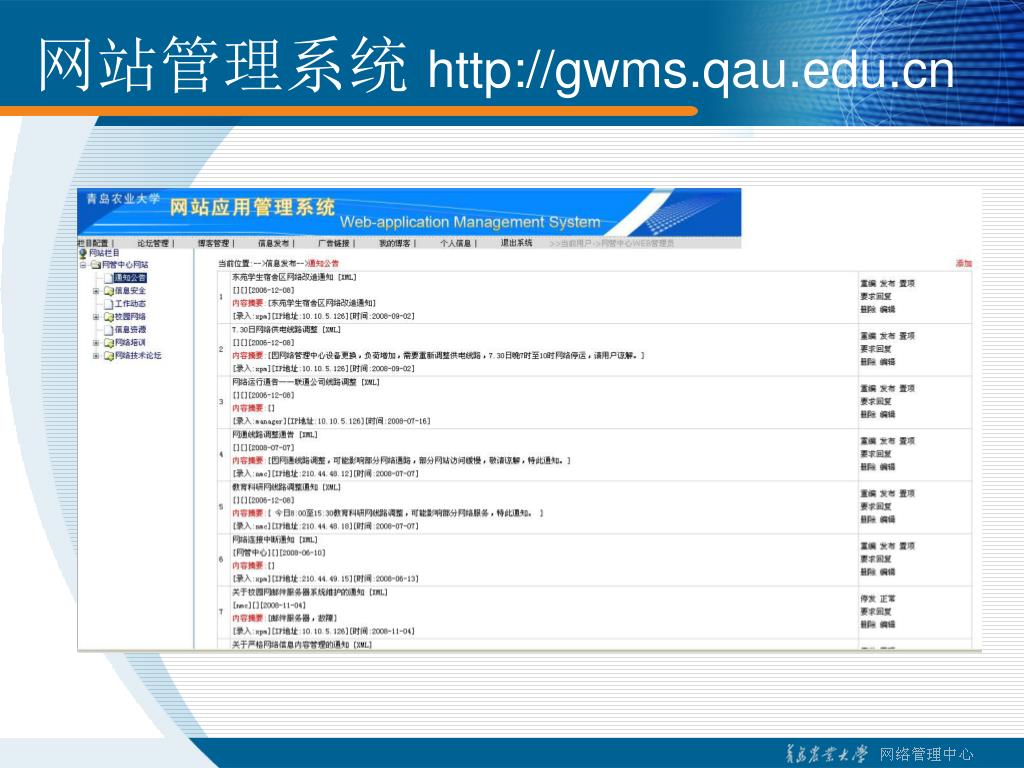This screenshot has width=1024, height=768.
Task: Expand the 网络培训 tree node
Action: (96, 343)
